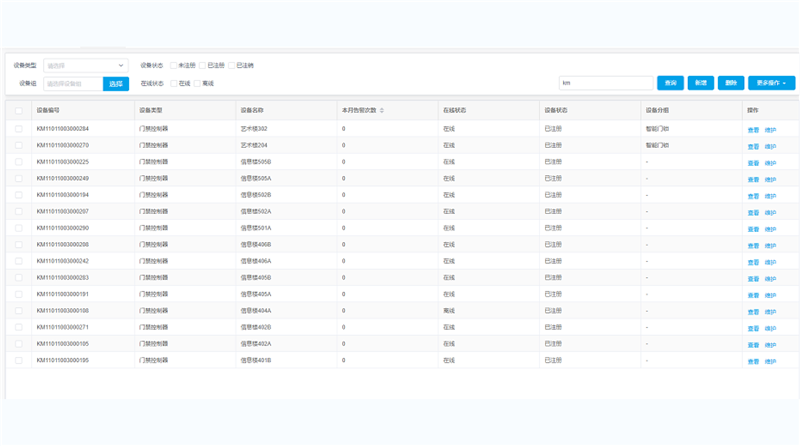Focus the search box containing km
The height and width of the screenshot is (446, 800).
point(606,83)
